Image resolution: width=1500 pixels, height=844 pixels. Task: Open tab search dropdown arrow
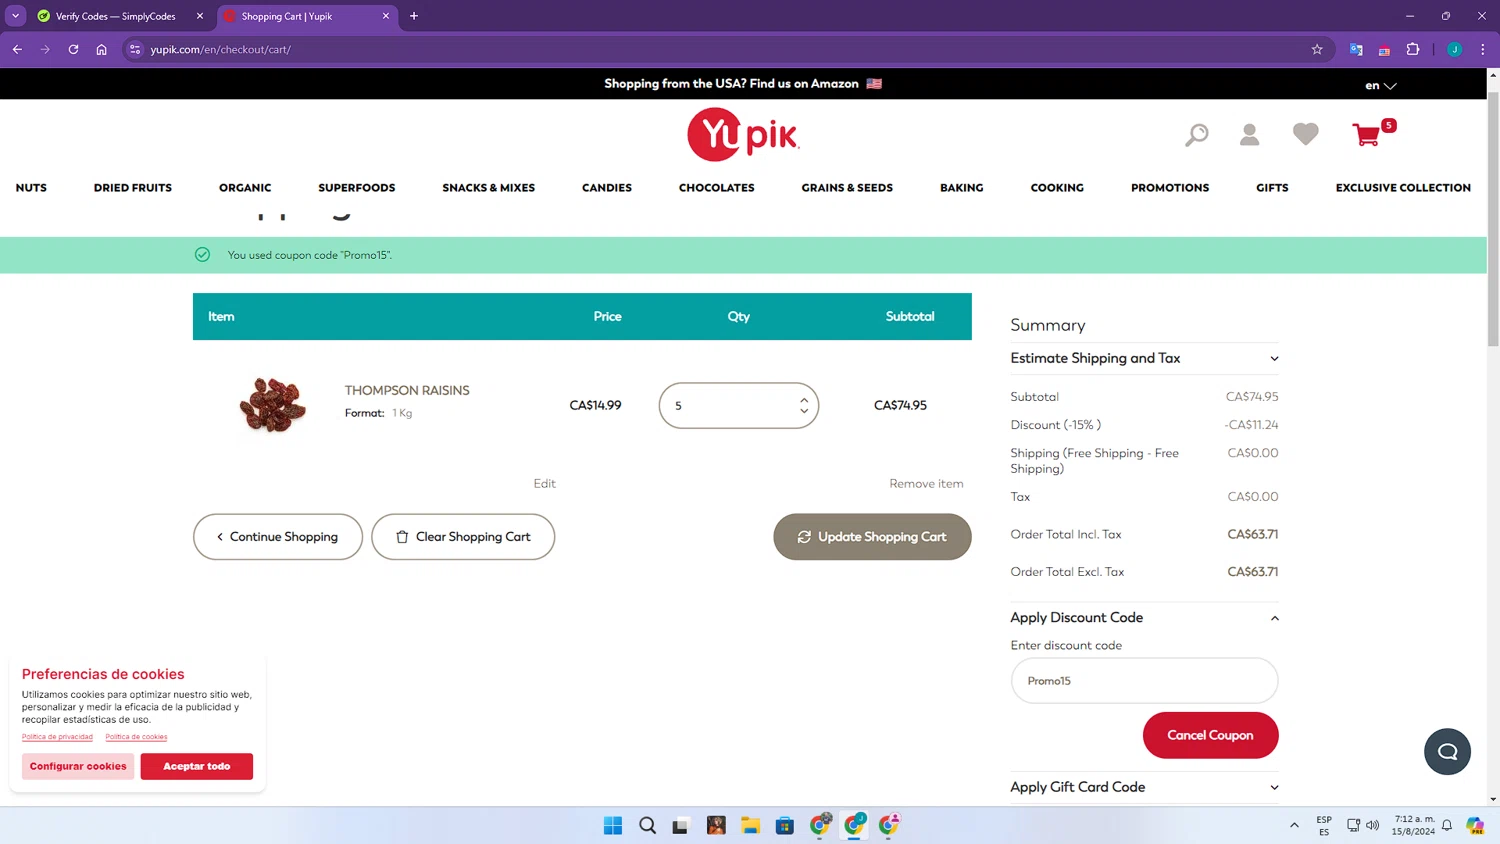[15, 16]
